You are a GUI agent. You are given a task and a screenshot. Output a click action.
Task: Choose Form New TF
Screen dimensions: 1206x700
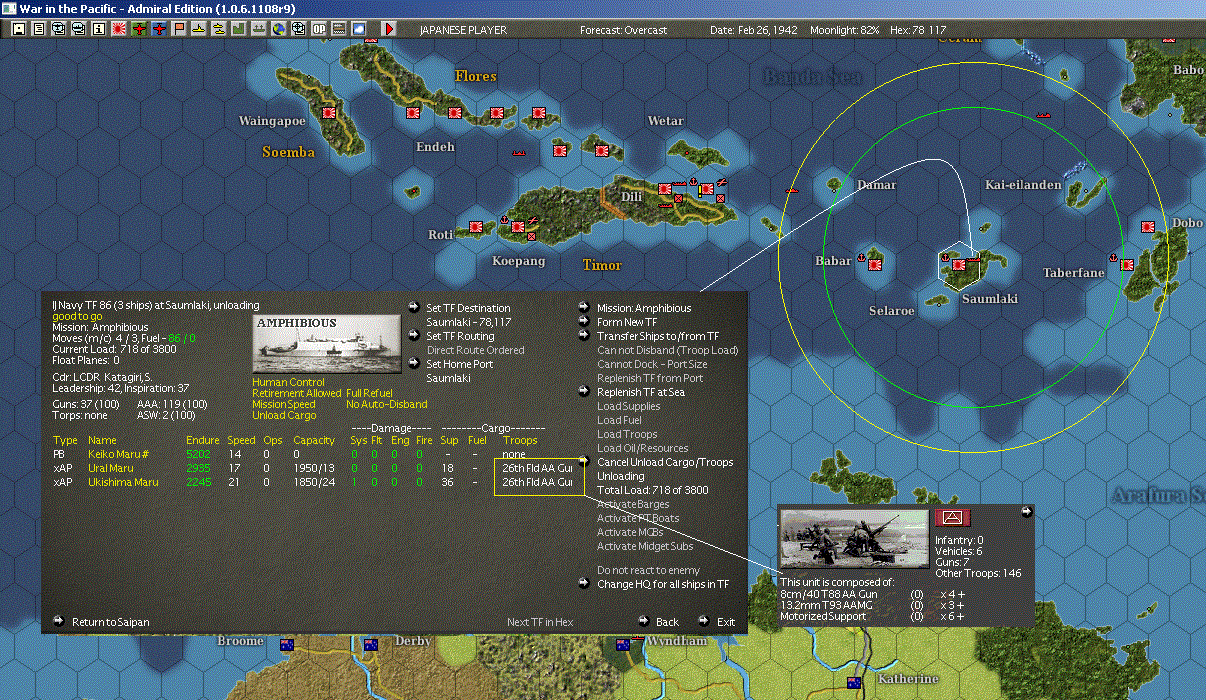(627, 322)
